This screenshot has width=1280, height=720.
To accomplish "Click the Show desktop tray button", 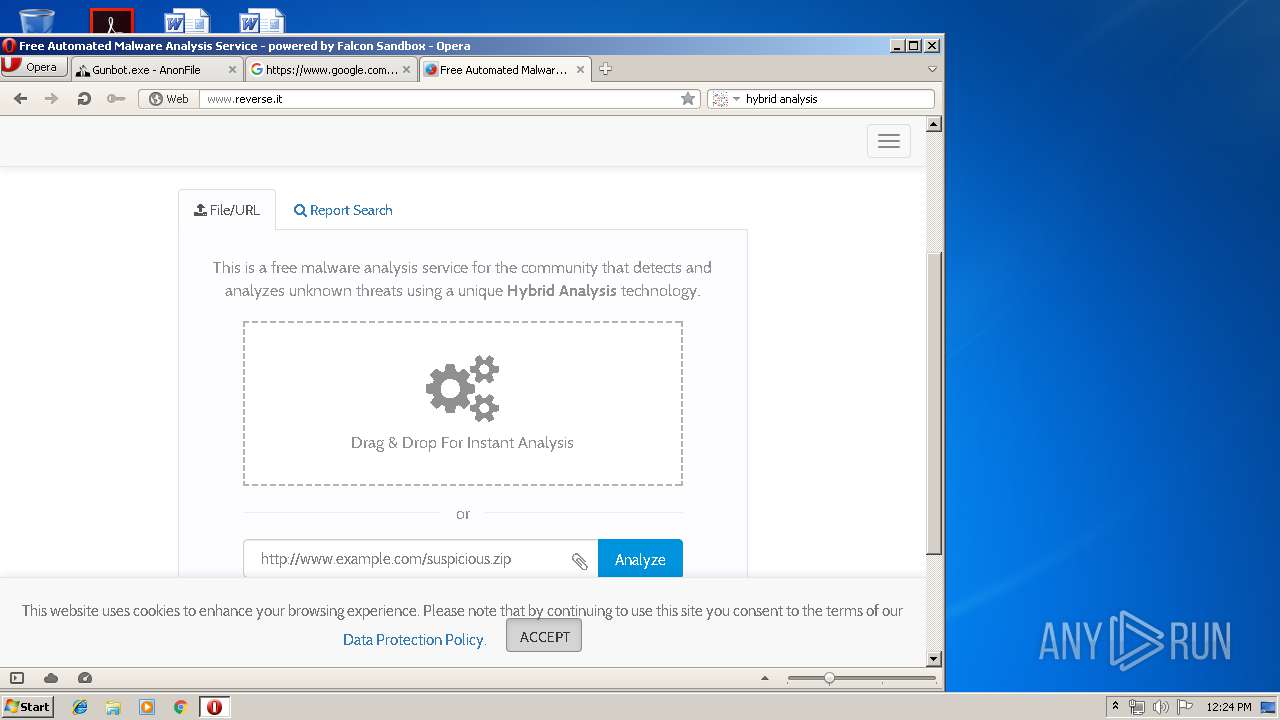I will 1269,707.
